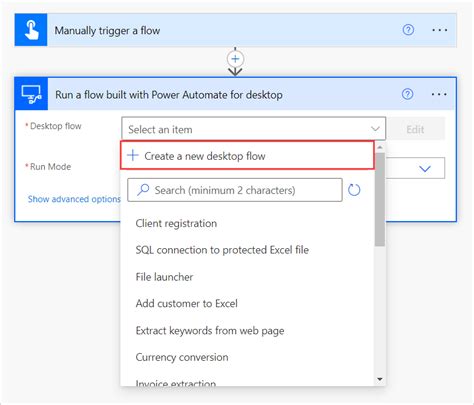This screenshot has width=474, height=405.
Task: Click the dropdown list scroll down arrow
Action: (380, 379)
